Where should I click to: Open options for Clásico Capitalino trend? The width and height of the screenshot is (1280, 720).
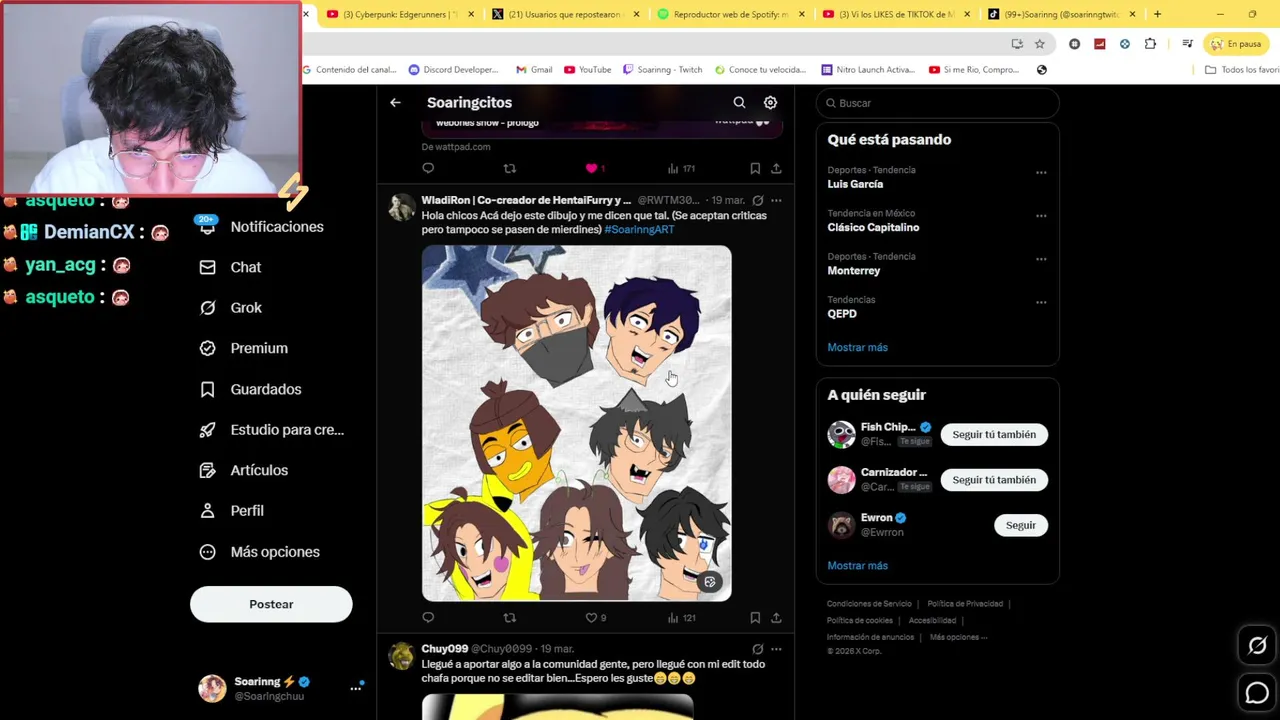(x=1041, y=215)
